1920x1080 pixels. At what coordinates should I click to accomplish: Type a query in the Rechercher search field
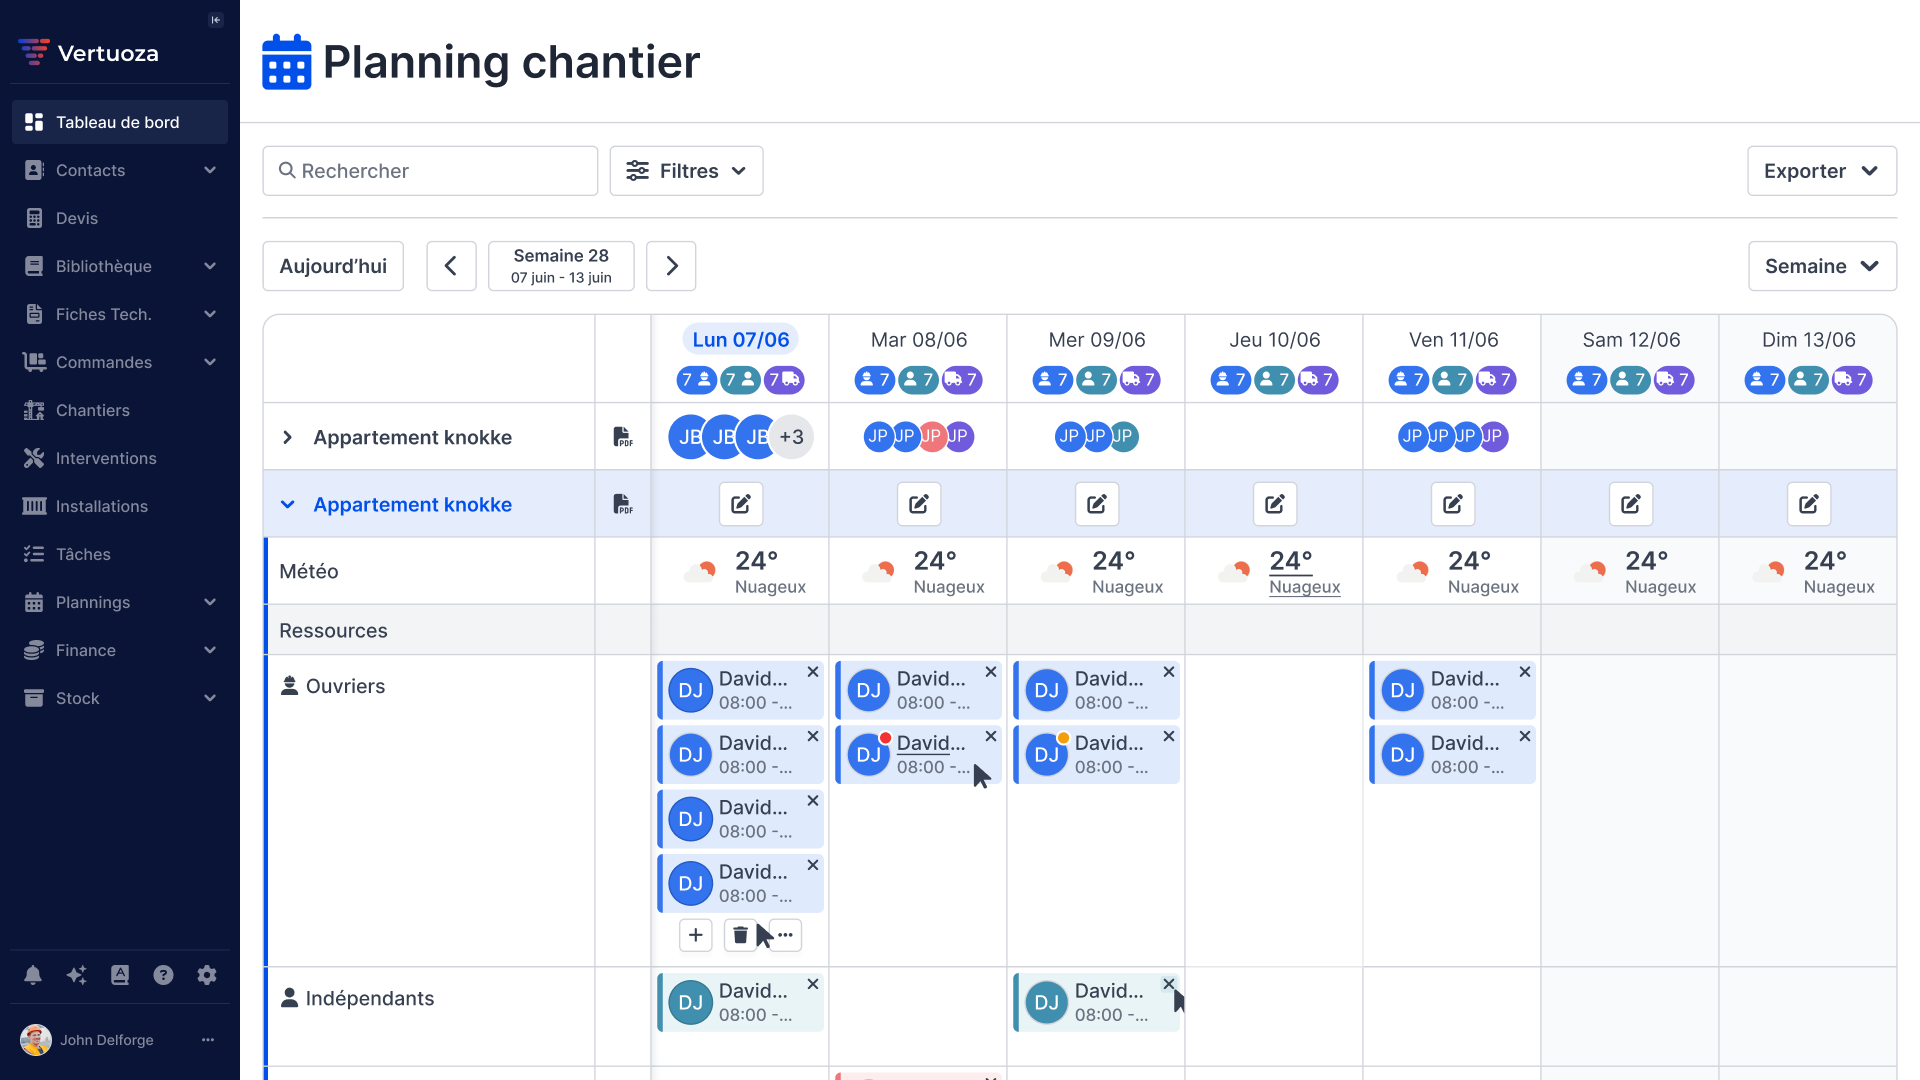[430, 171]
